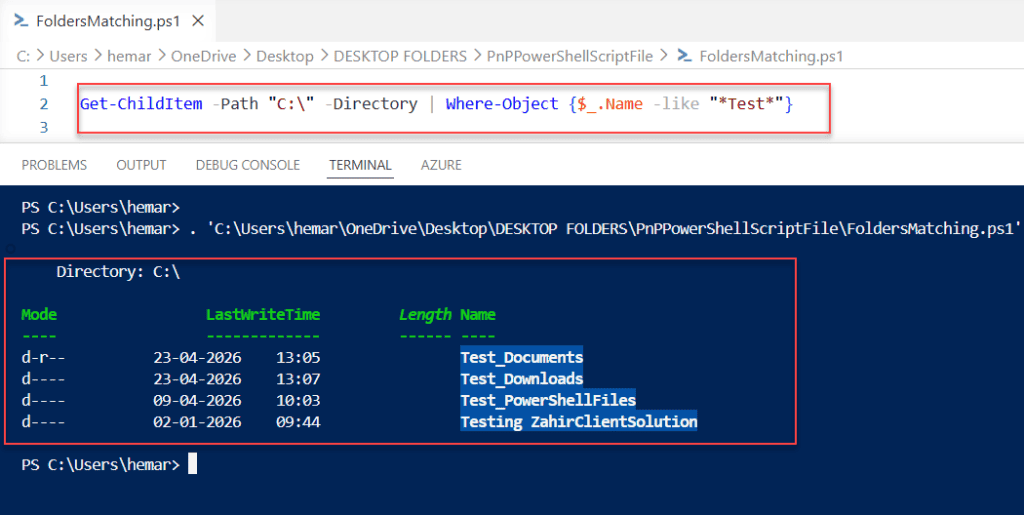Image resolution: width=1024 pixels, height=515 pixels.
Task: Click the Length column header
Action: pos(425,315)
